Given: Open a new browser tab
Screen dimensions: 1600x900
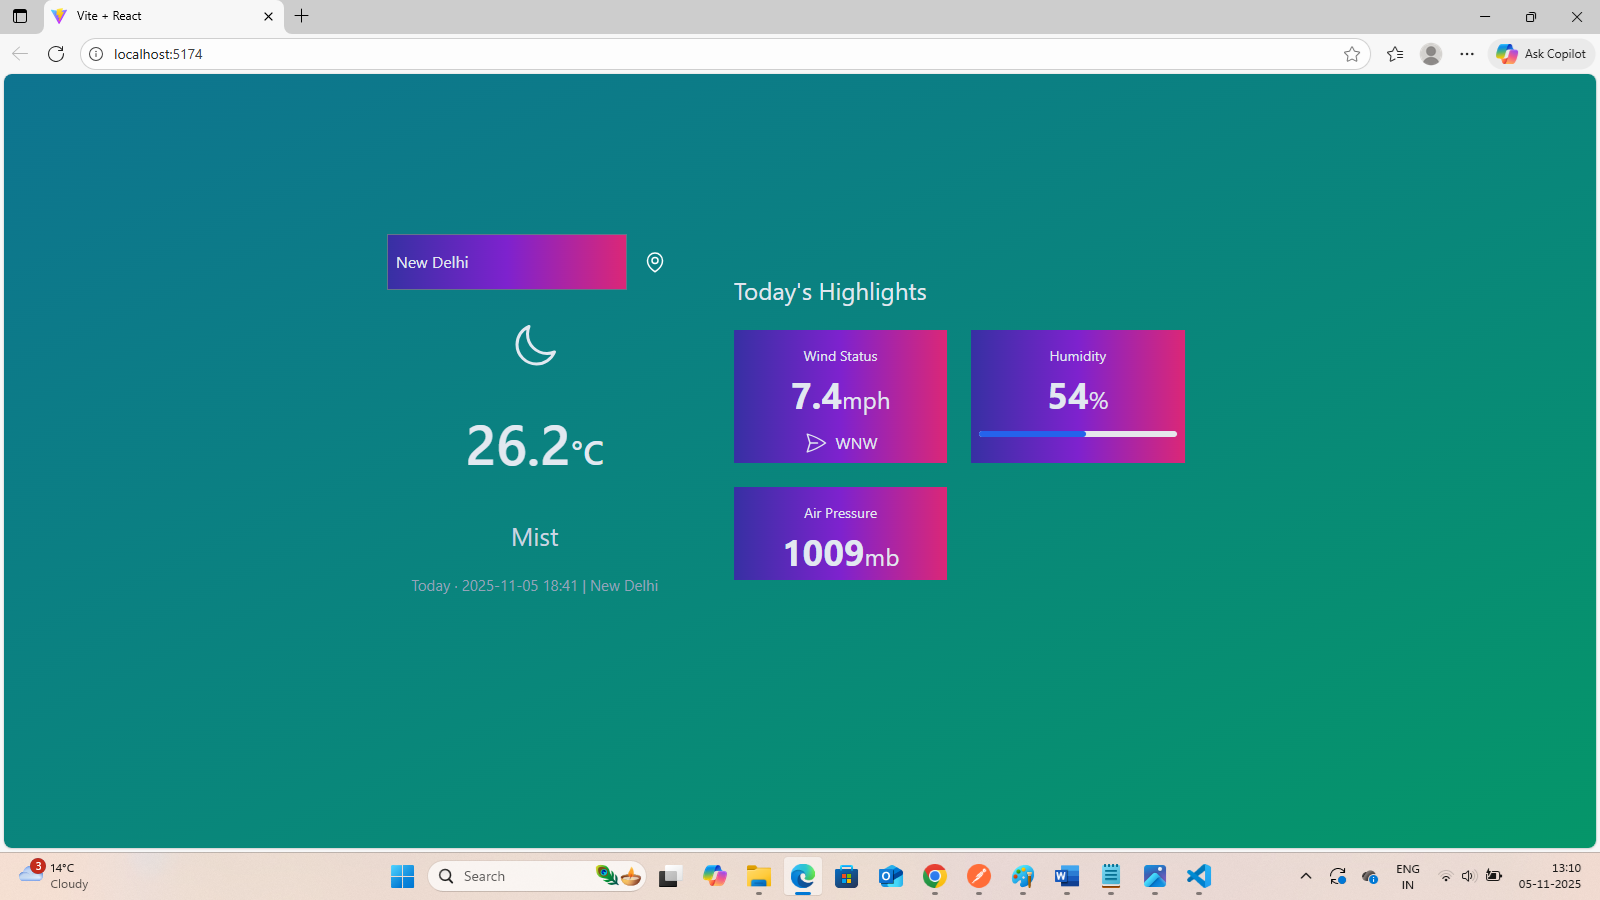Looking at the screenshot, I should coord(301,16).
